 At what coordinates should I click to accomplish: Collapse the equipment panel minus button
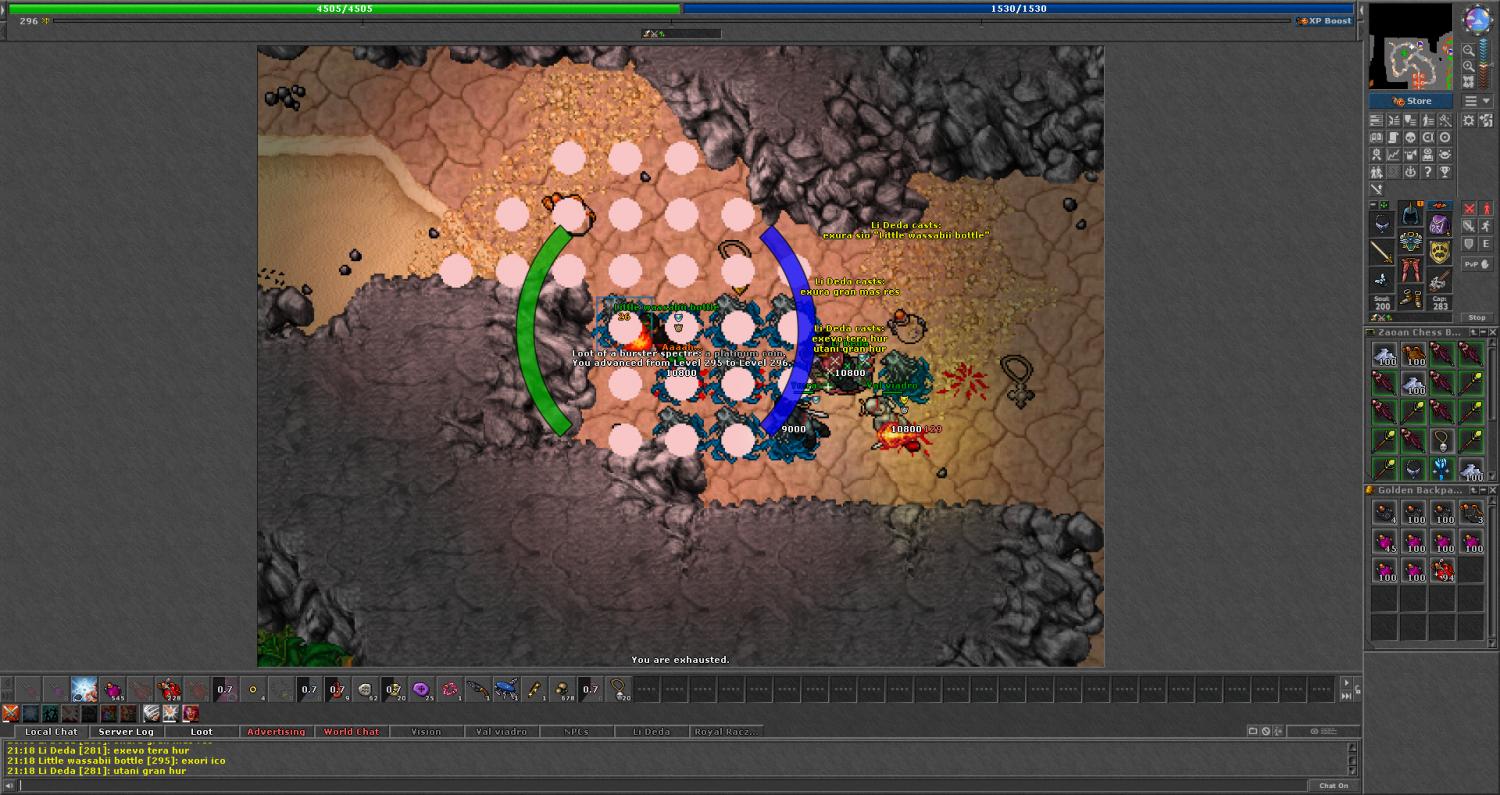point(1373,204)
